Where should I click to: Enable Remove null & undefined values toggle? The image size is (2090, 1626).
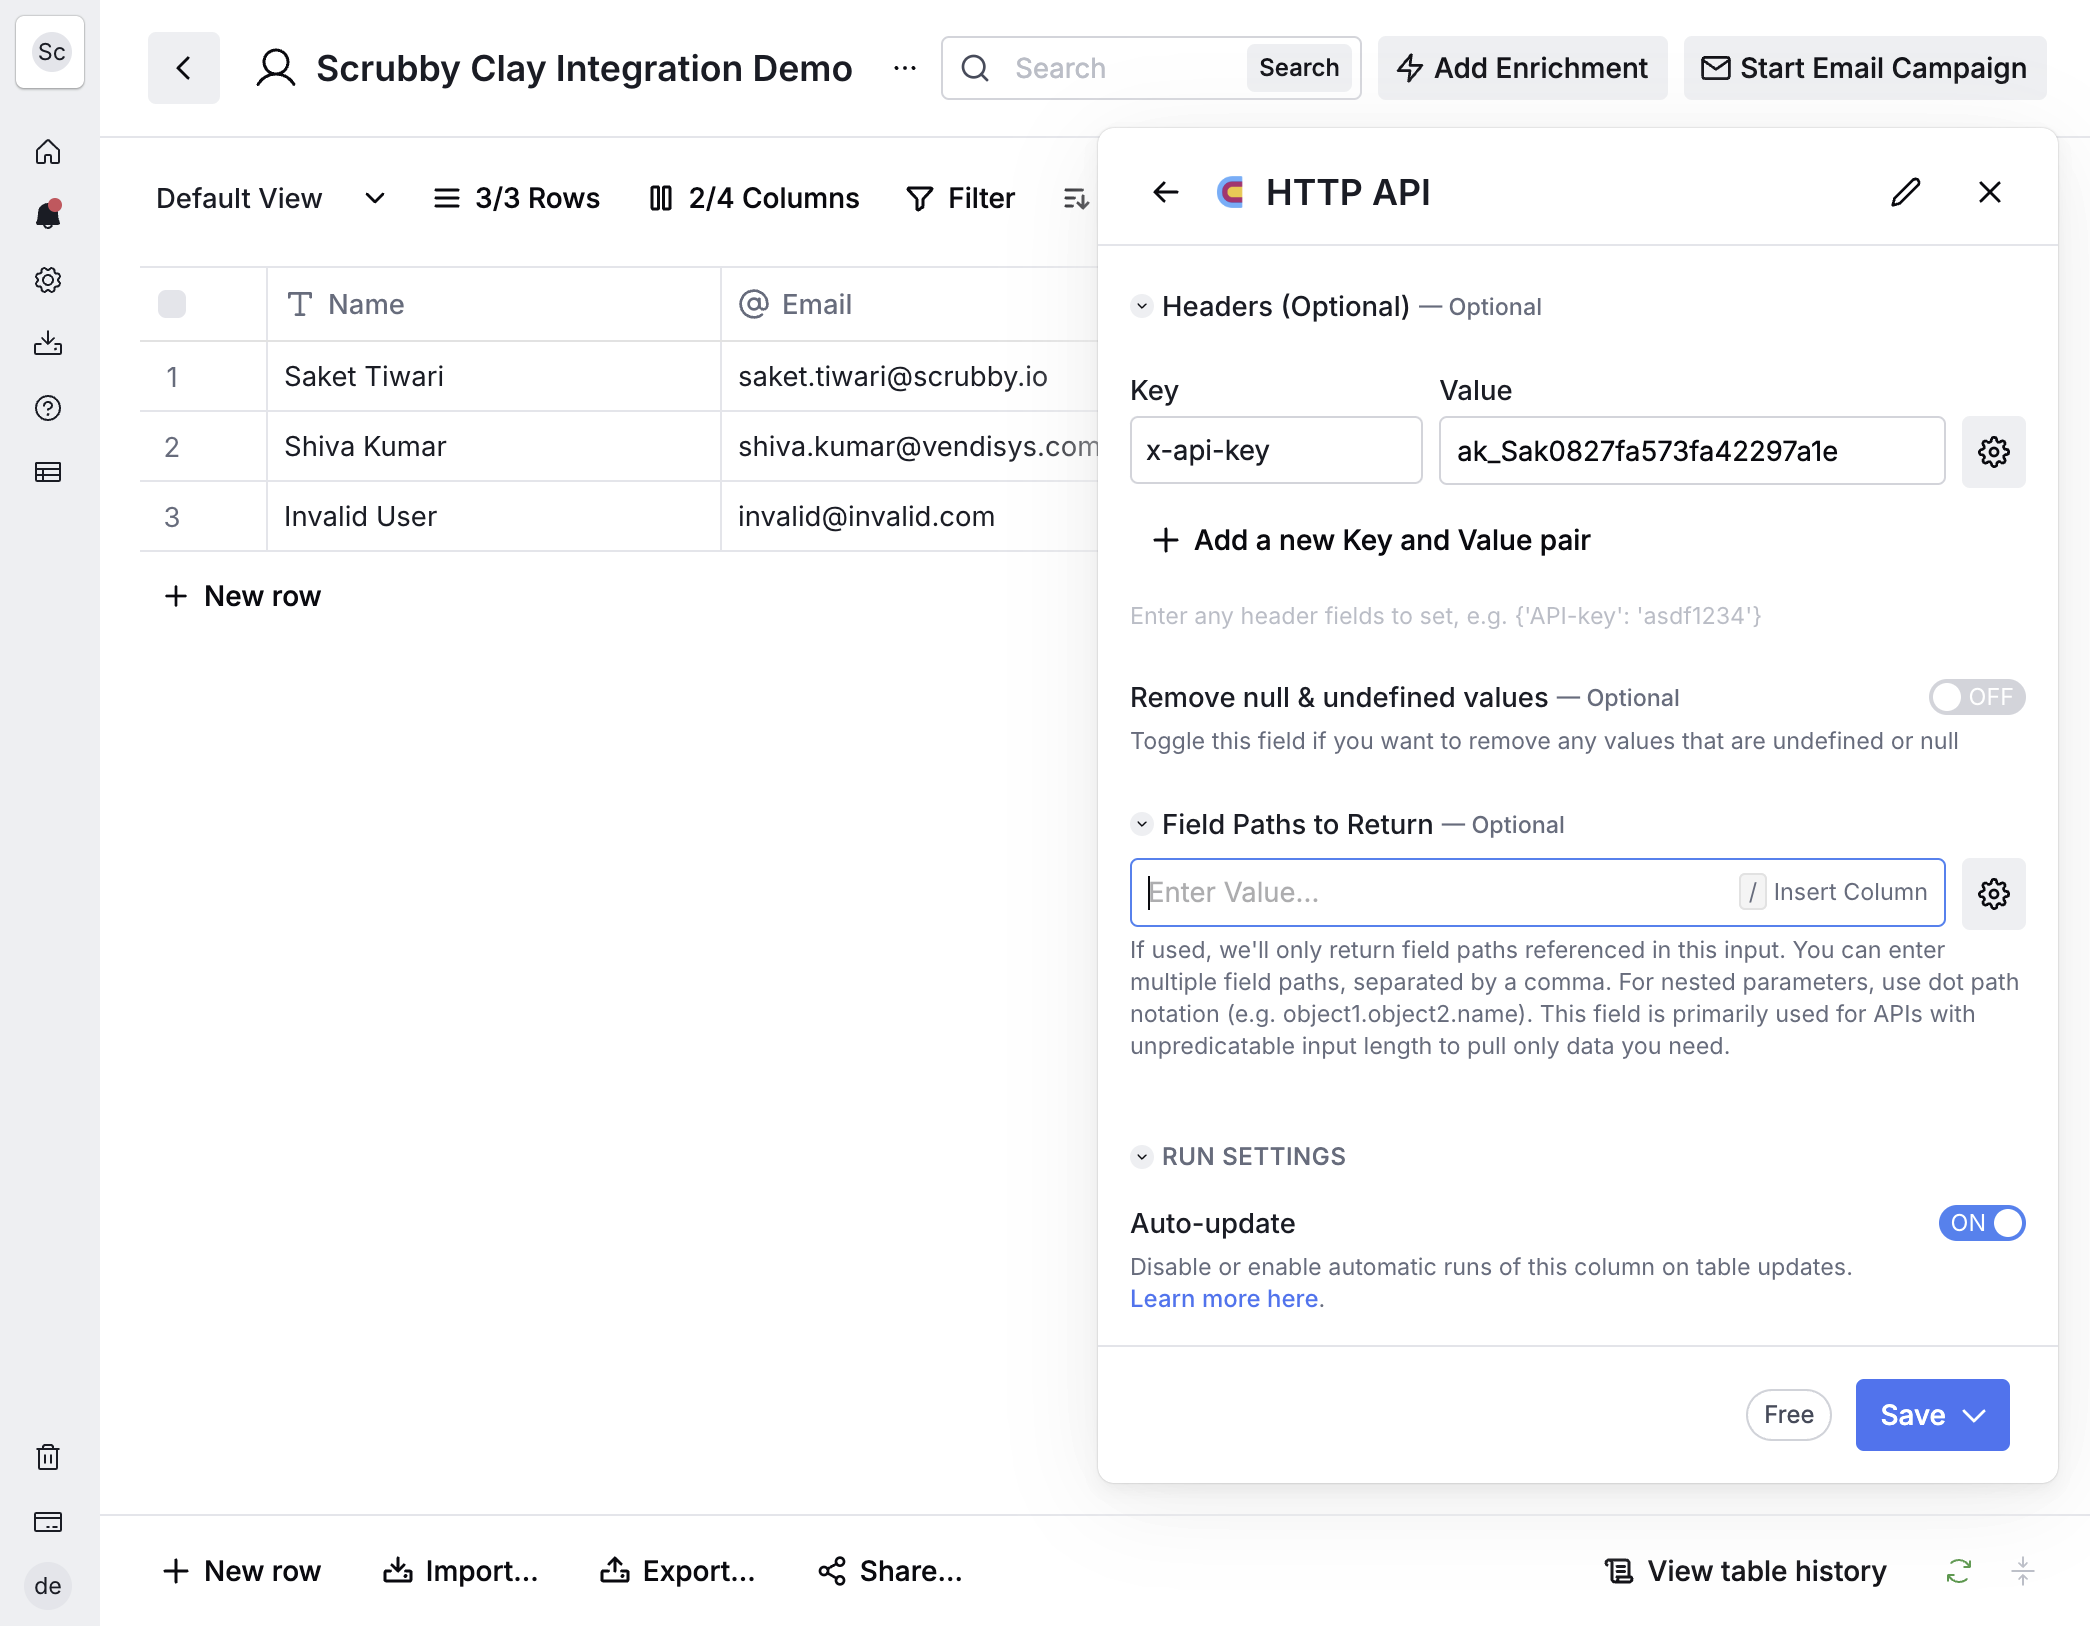[1976, 697]
